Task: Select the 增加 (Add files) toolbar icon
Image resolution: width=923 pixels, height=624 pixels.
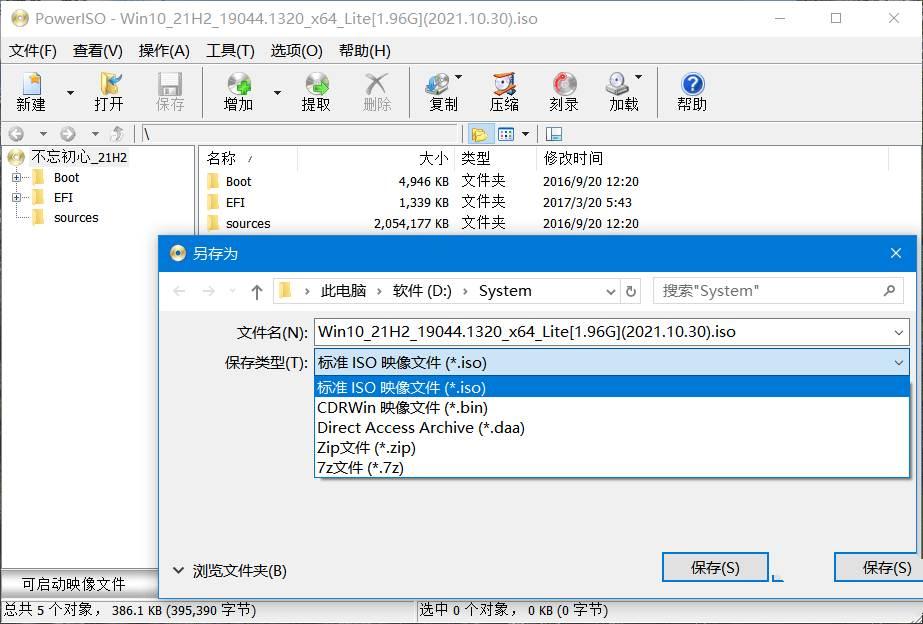Action: [x=238, y=90]
